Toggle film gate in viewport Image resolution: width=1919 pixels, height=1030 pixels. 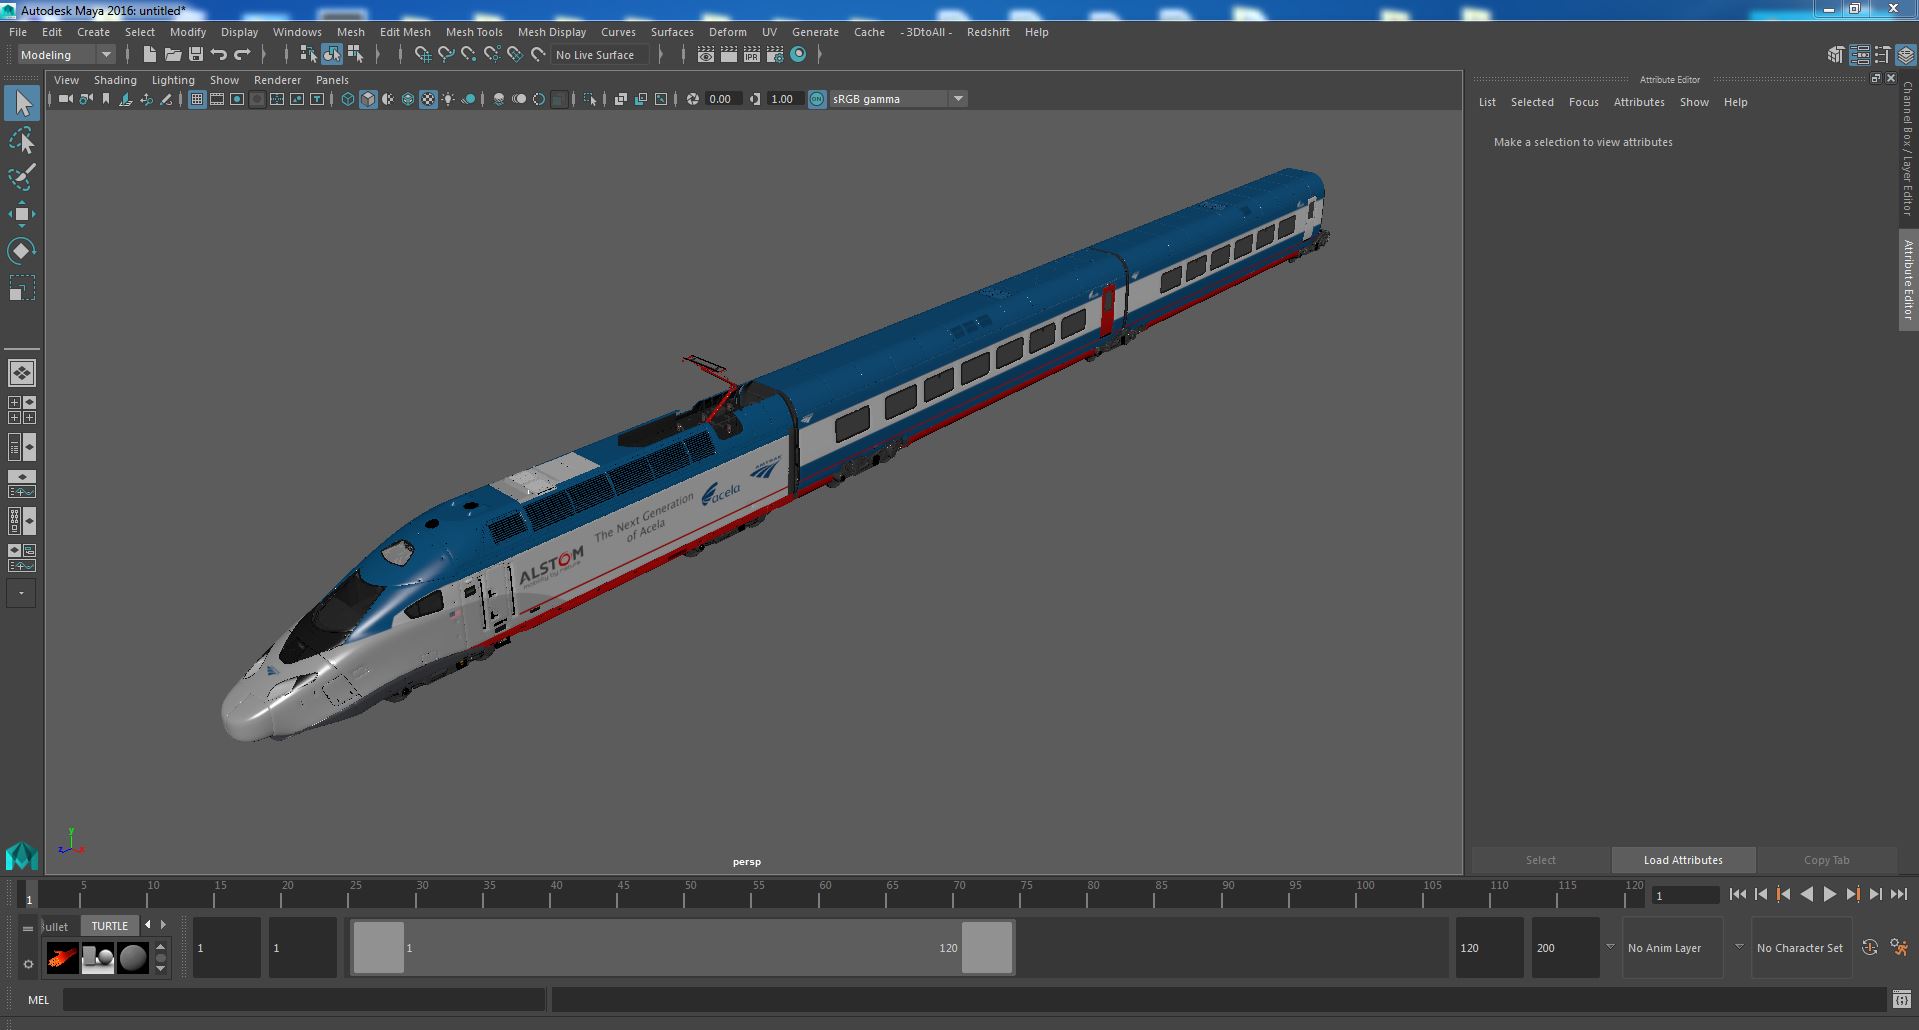(x=217, y=99)
